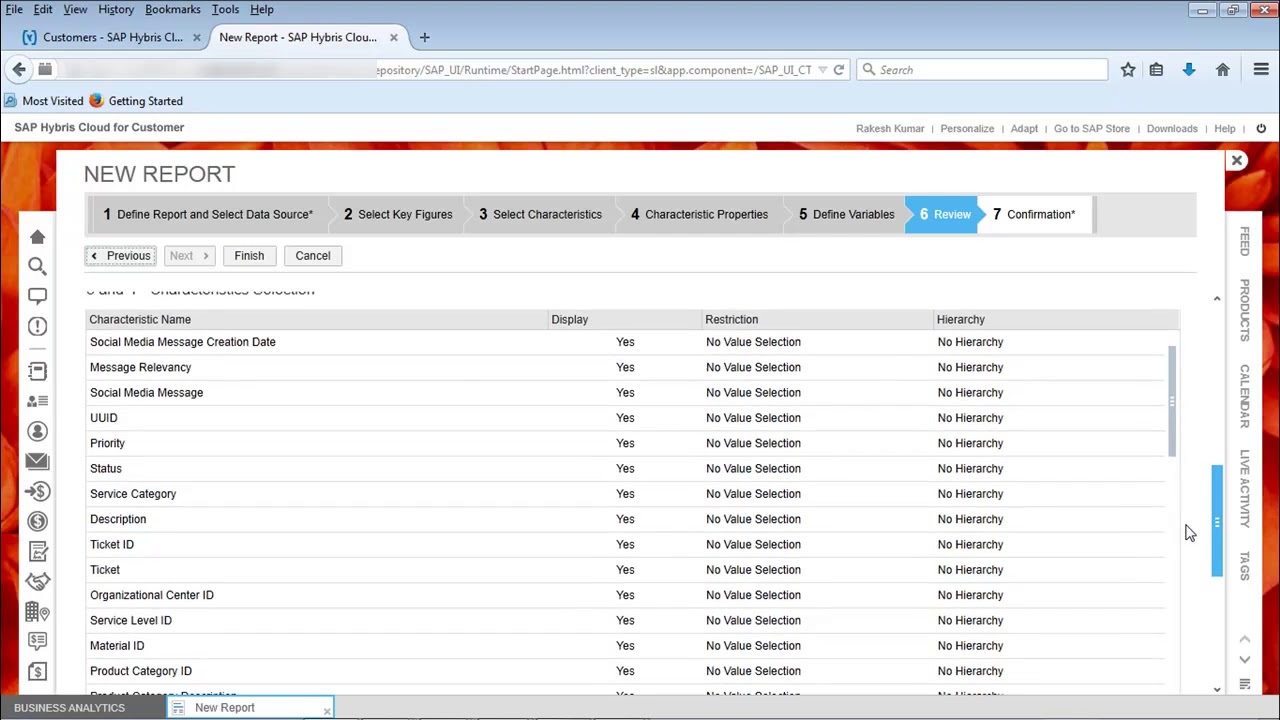Open the handshake icon in left sidebar

pyautogui.click(x=37, y=581)
